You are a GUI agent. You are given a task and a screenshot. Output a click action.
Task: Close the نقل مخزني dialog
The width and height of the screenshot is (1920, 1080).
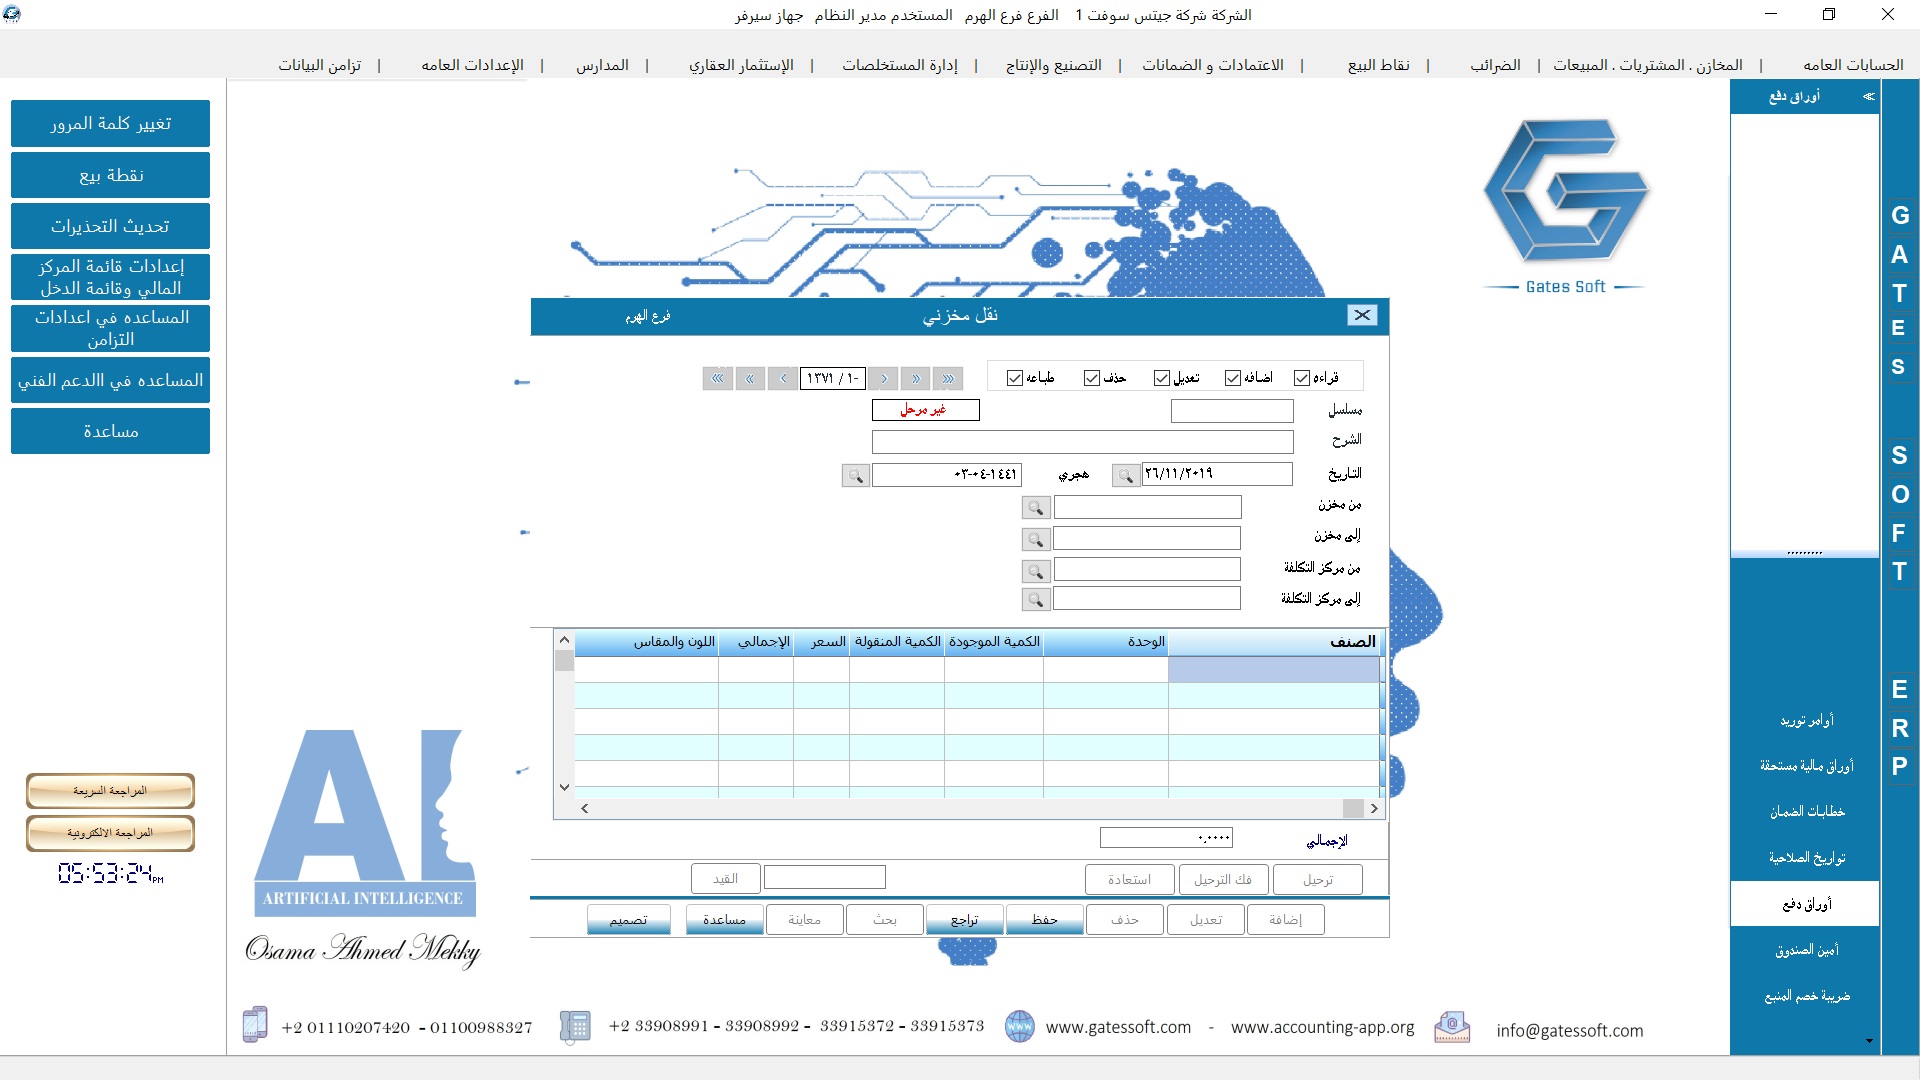click(1362, 315)
